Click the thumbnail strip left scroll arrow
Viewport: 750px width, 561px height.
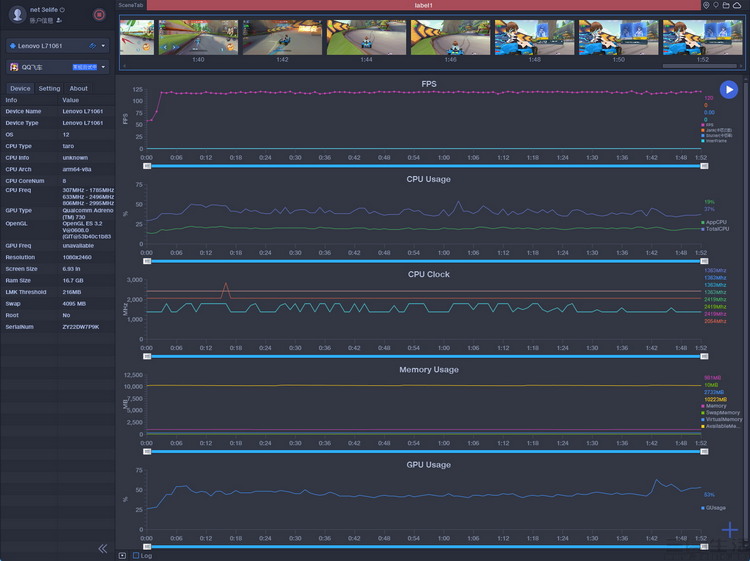(x=125, y=66)
